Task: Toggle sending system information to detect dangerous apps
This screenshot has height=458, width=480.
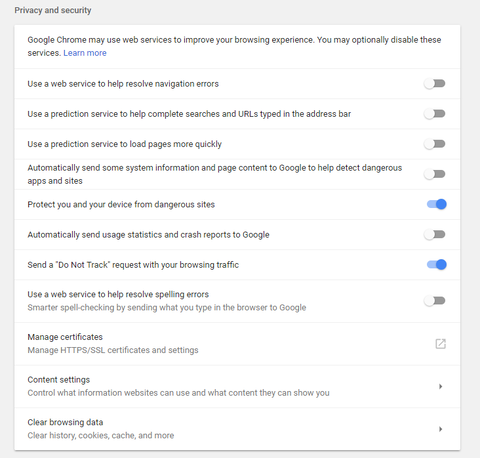Action: pos(435,174)
